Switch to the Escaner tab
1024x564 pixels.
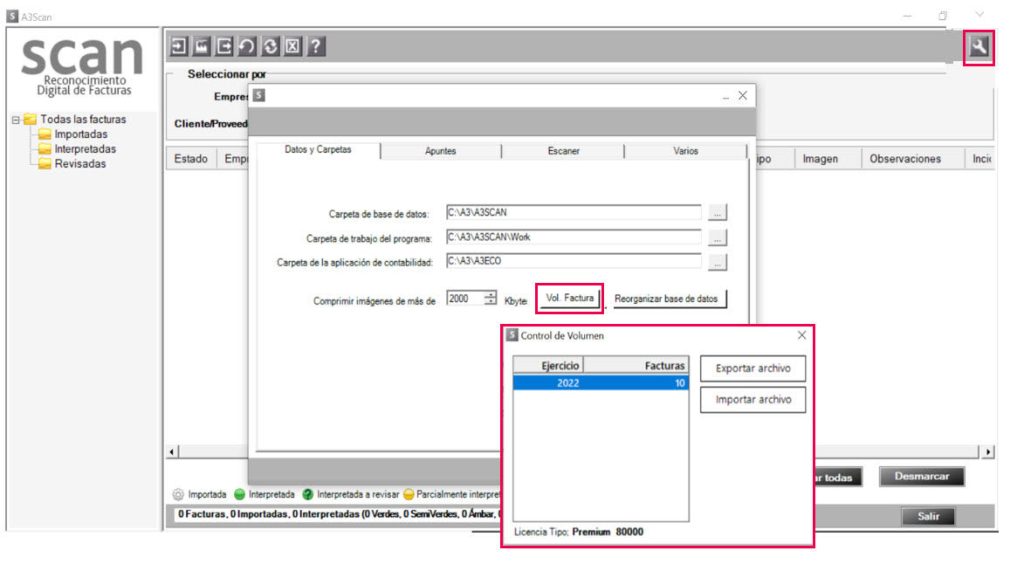tap(564, 151)
